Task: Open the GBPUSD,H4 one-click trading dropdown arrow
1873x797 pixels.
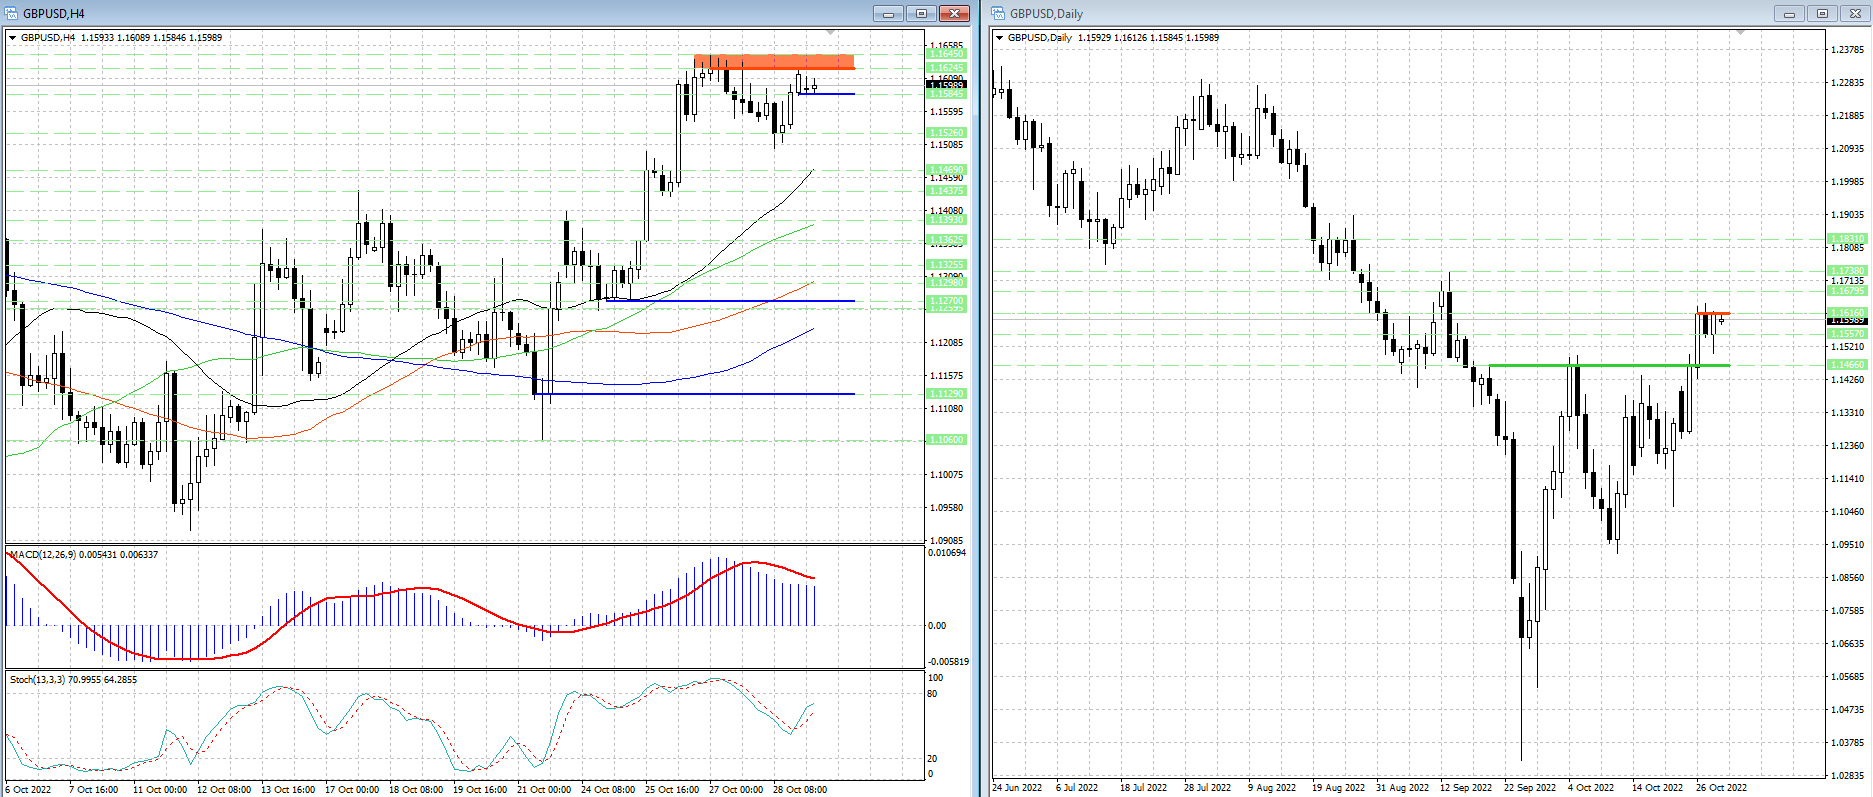Action: pyautogui.click(x=12, y=38)
